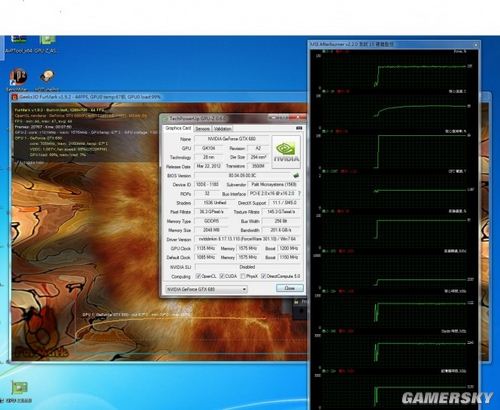Click the FurMark window title bar
The width and height of the screenshot is (500, 410).
tap(159, 97)
